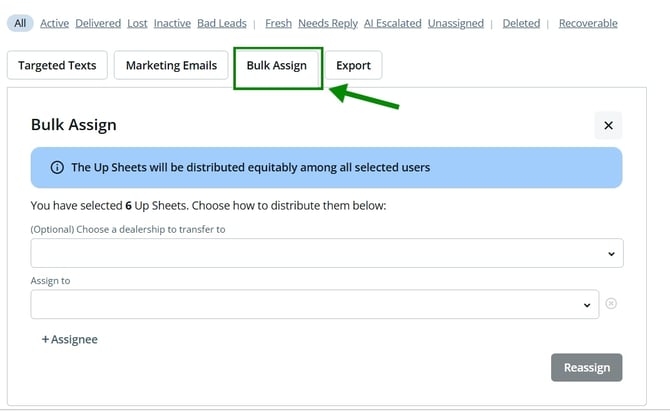The image size is (670, 411).
Task: Add another assignee with + Assignee
Action: [x=70, y=339]
